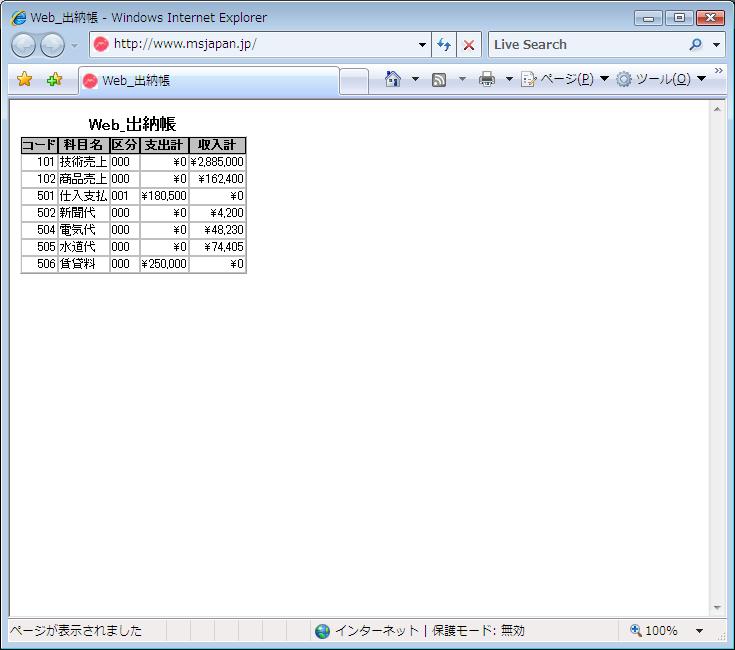
Task: Click the ページが表示されました status text
Action: [75, 631]
